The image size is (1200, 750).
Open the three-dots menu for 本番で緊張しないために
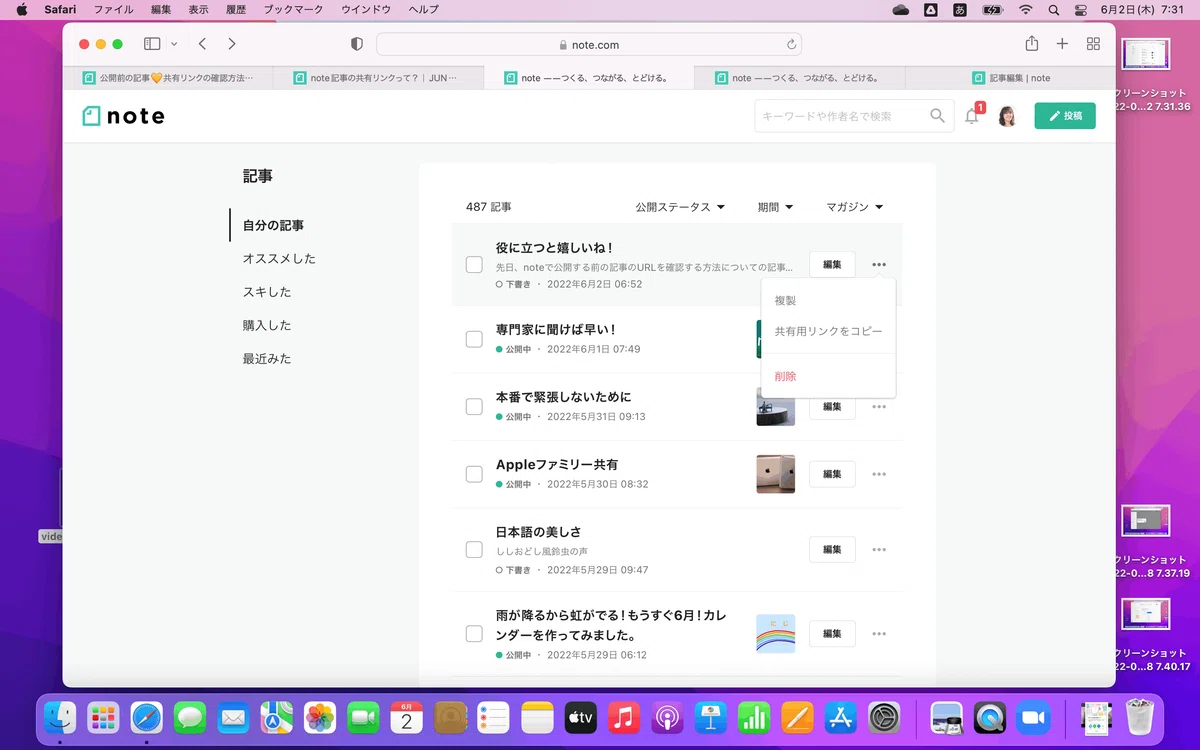pos(879,407)
